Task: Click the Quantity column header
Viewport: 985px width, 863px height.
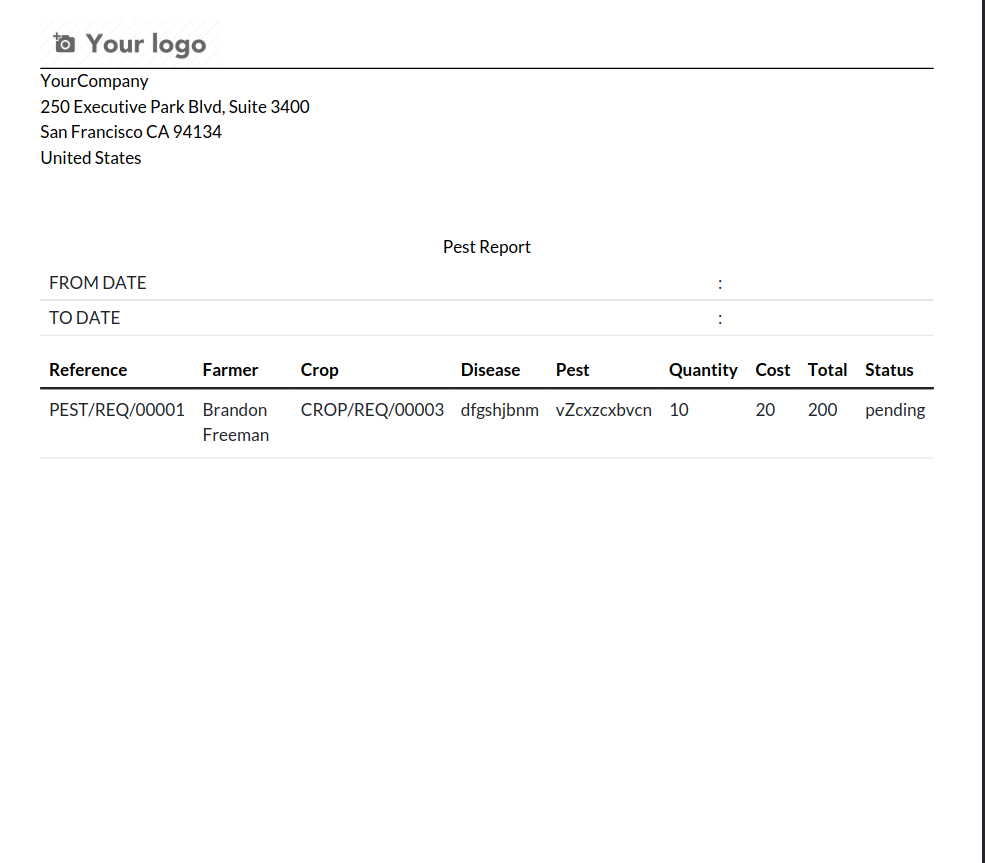Action: click(703, 370)
